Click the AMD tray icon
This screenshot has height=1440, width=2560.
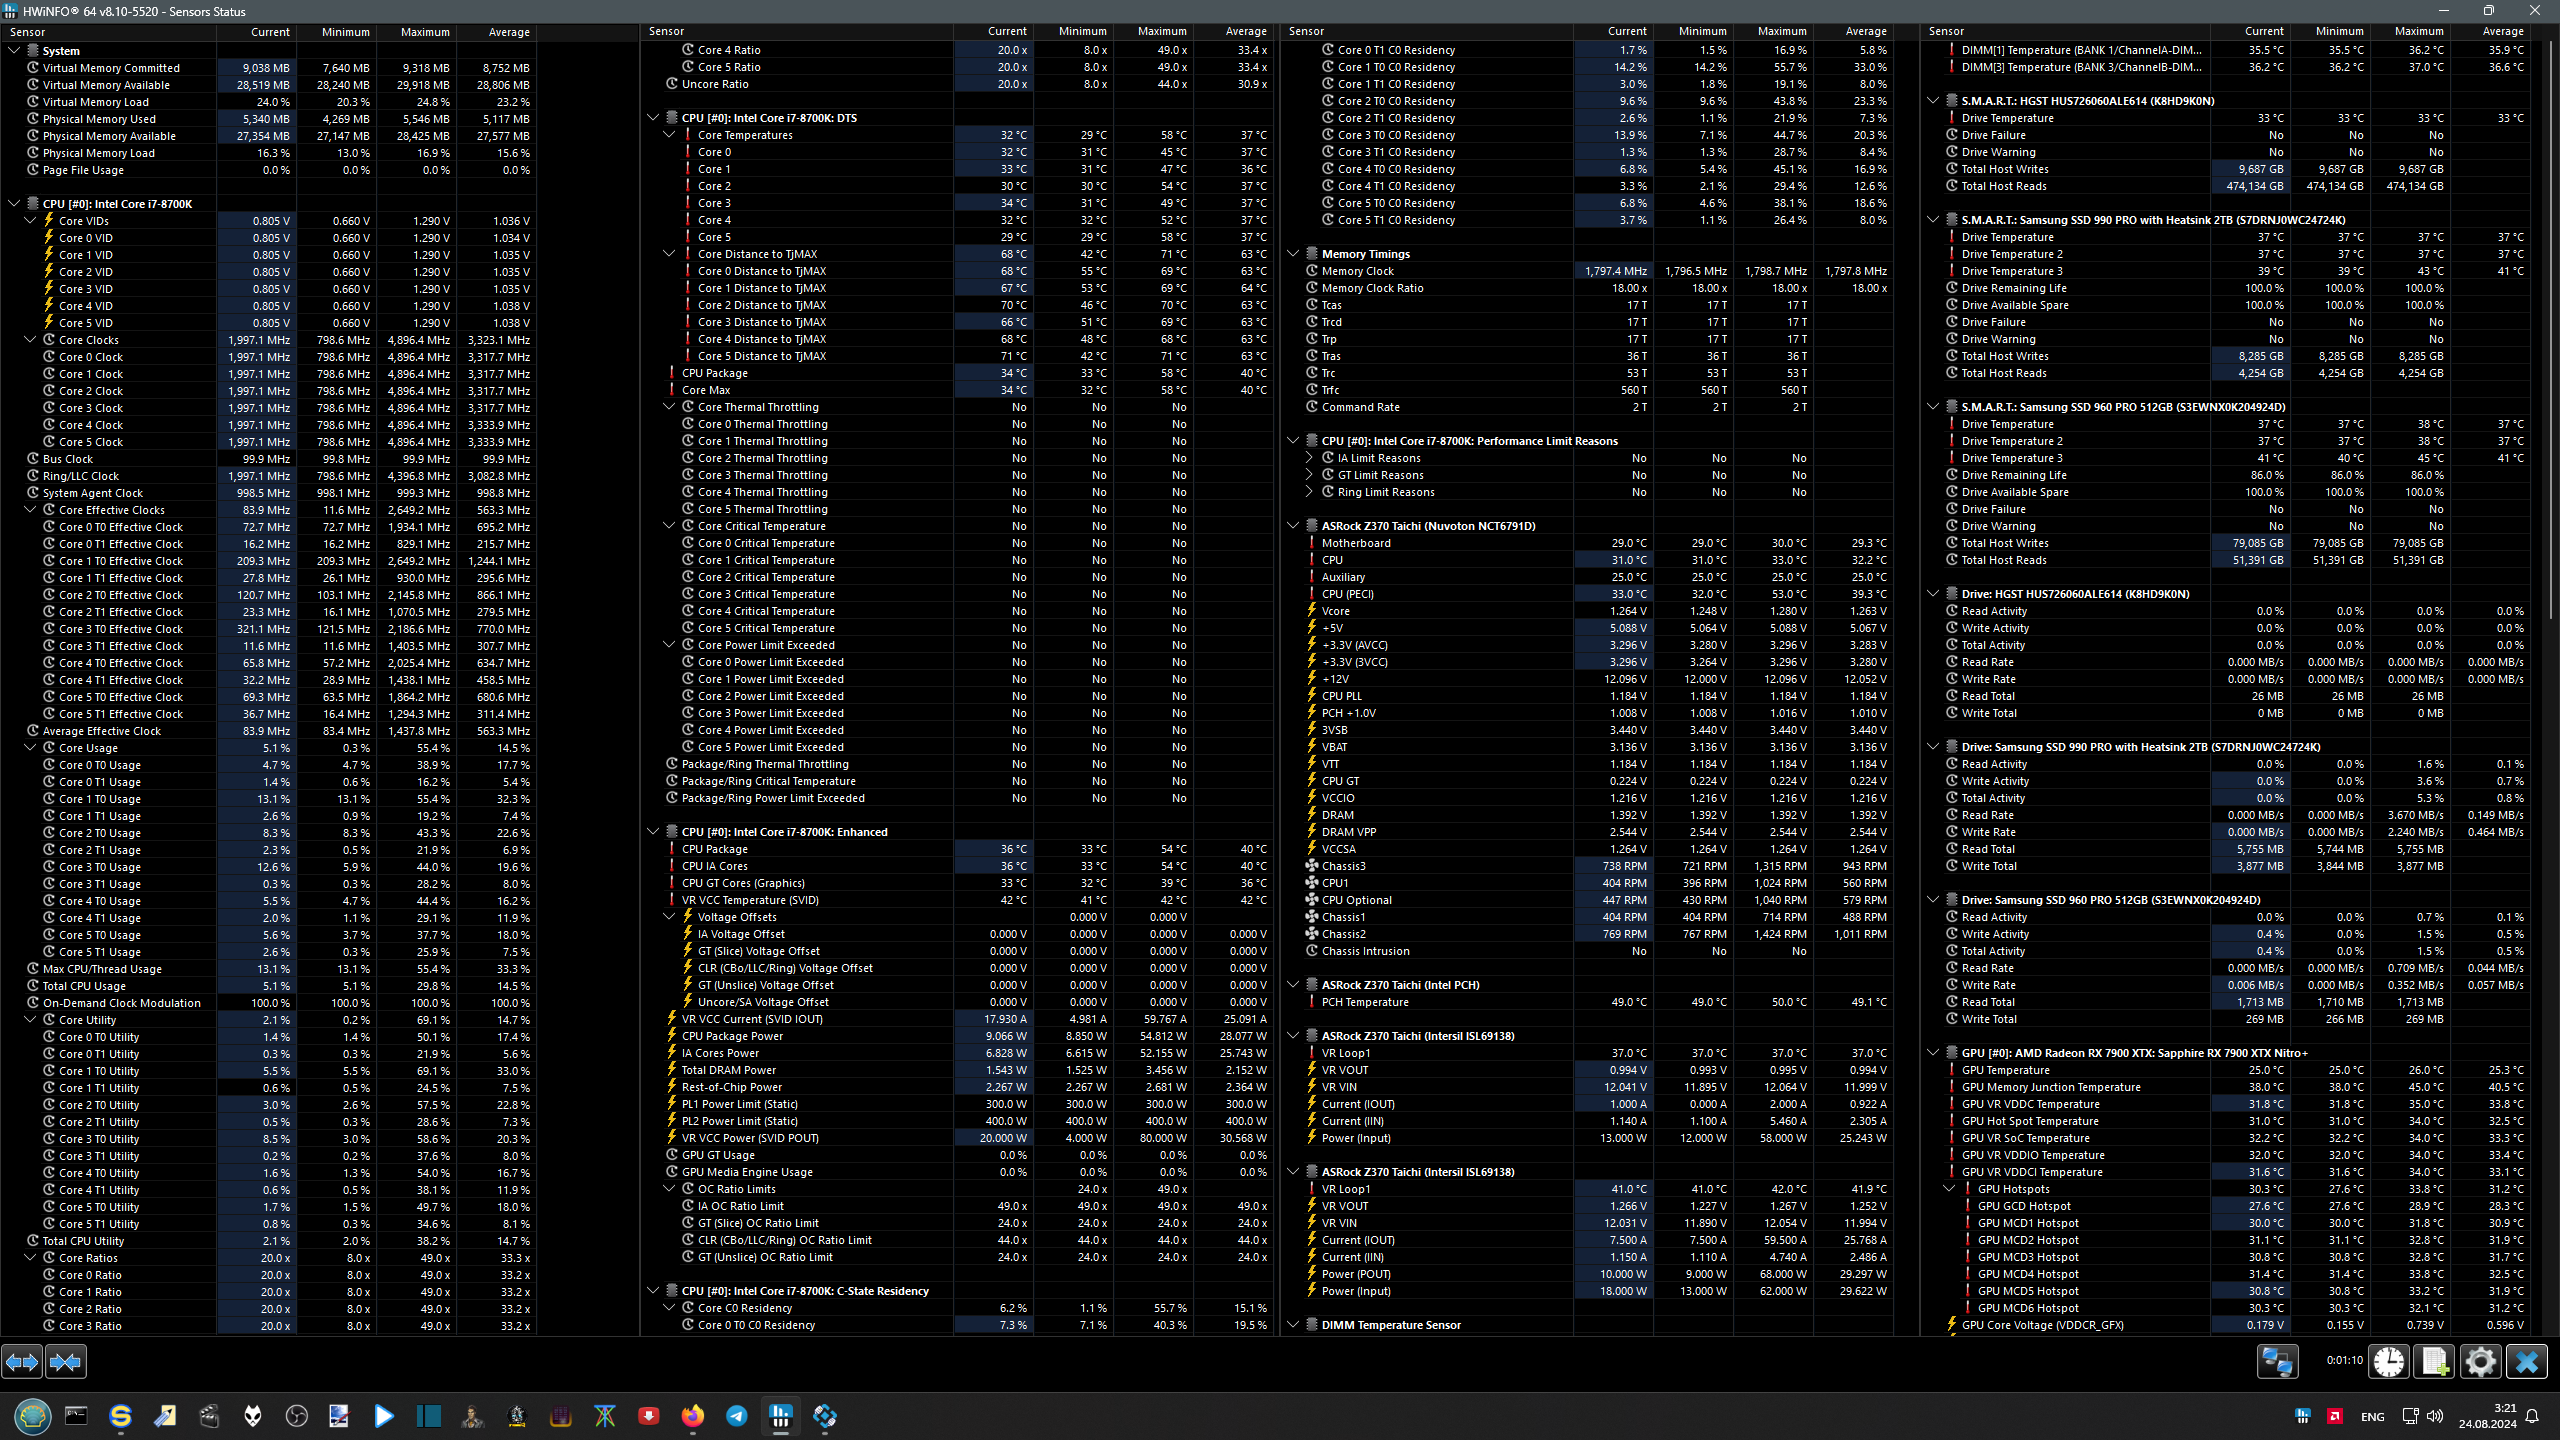[x=2335, y=1416]
